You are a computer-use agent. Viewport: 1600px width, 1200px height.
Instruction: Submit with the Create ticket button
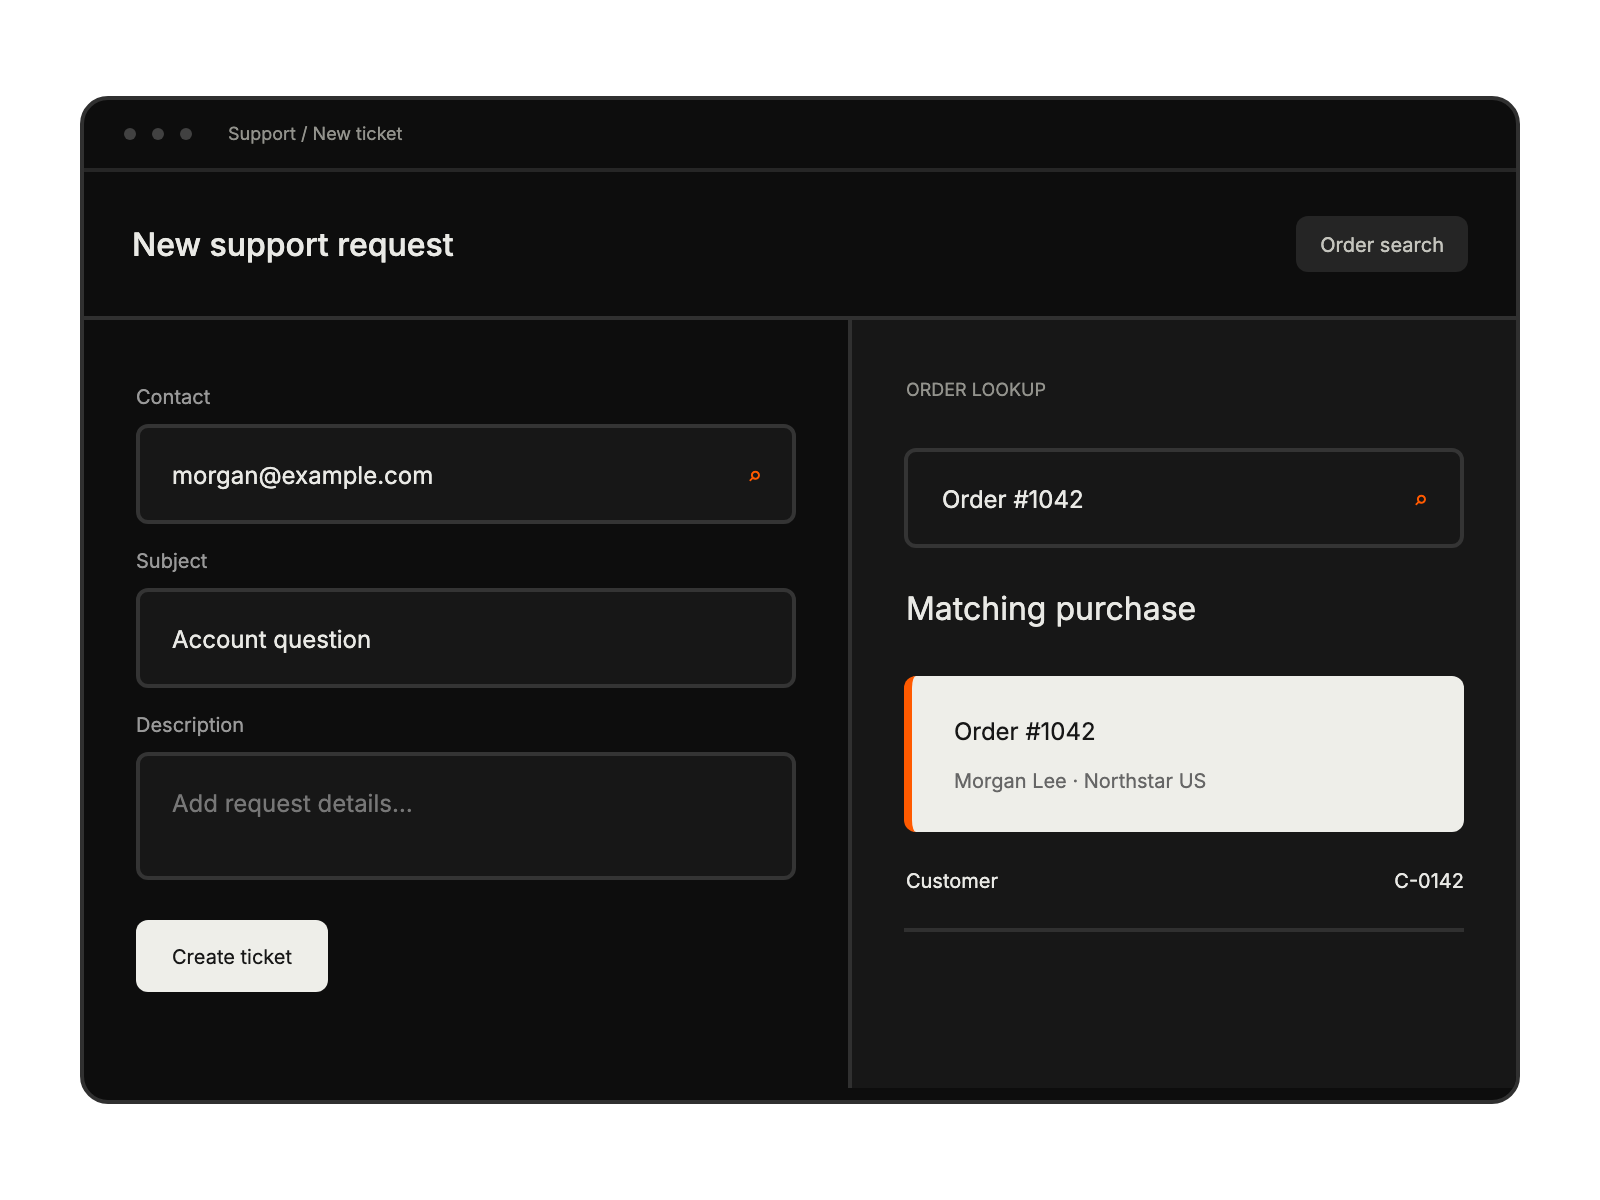(x=232, y=956)
